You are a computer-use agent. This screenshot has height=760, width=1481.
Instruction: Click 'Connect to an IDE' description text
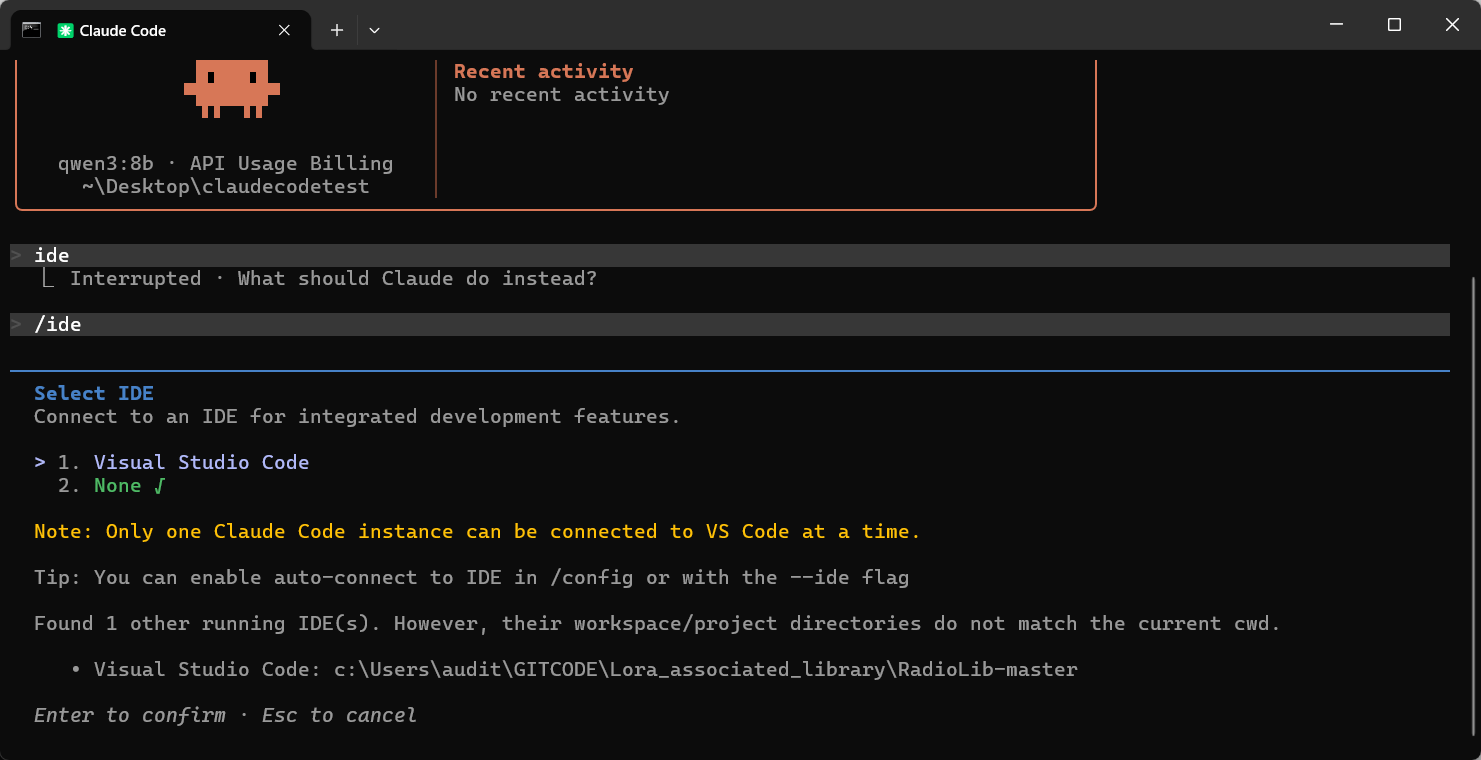point(357,416)
